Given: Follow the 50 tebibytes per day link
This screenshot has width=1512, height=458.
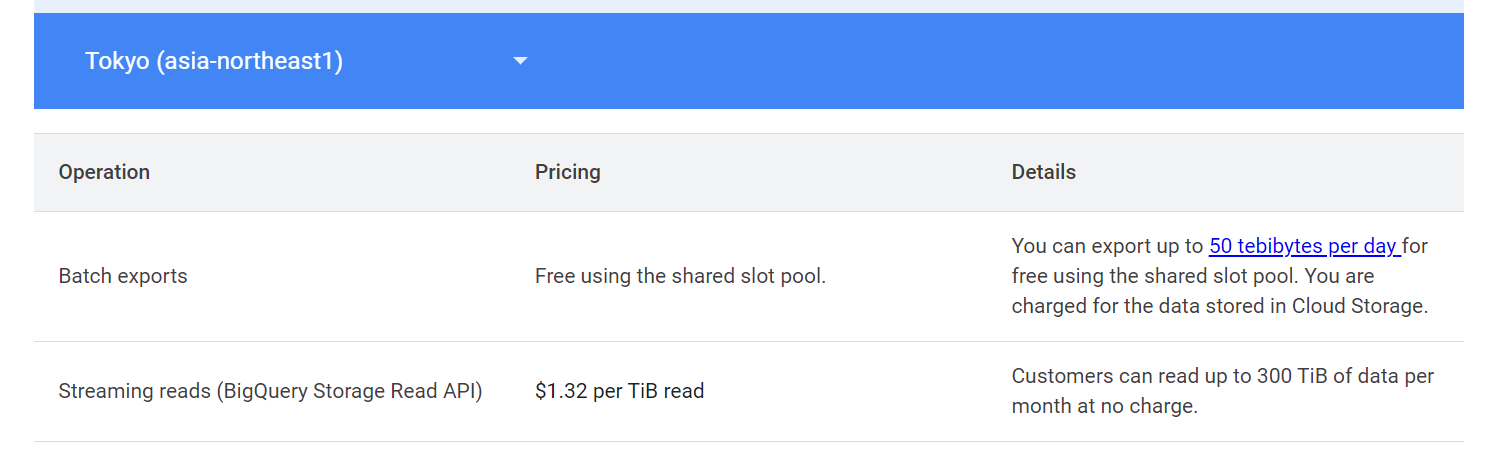Looking at the screenshot, I should 1305,246.
